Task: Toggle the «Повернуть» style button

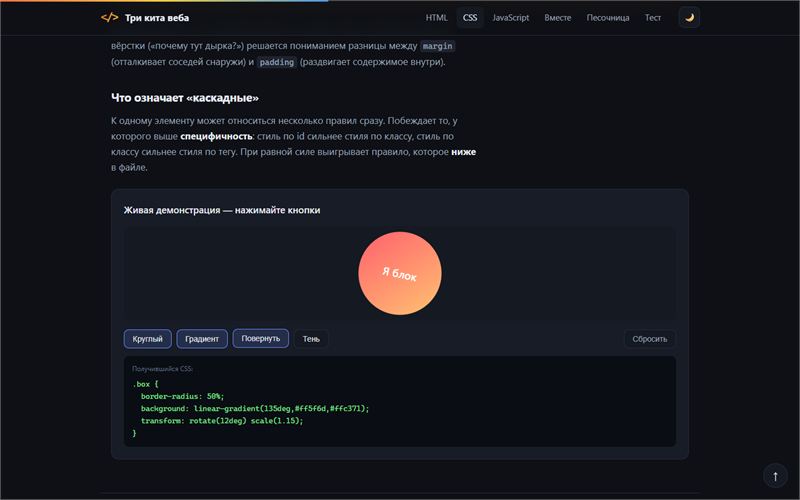Action: (261, 338)
